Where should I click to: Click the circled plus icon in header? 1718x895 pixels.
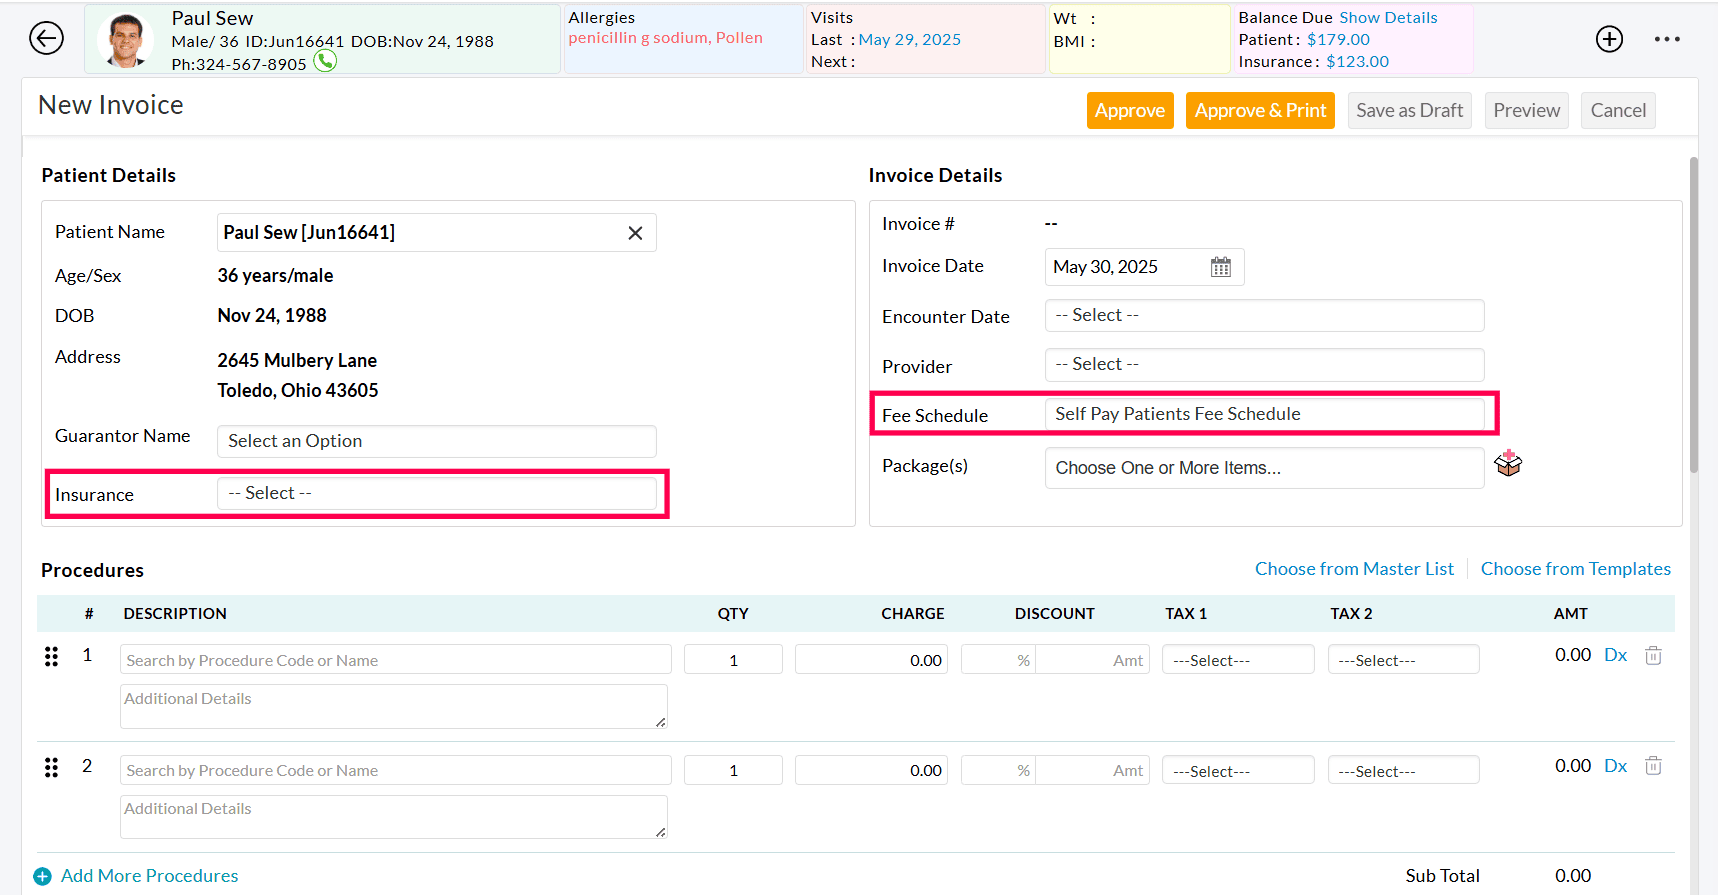click(1609, 39)
